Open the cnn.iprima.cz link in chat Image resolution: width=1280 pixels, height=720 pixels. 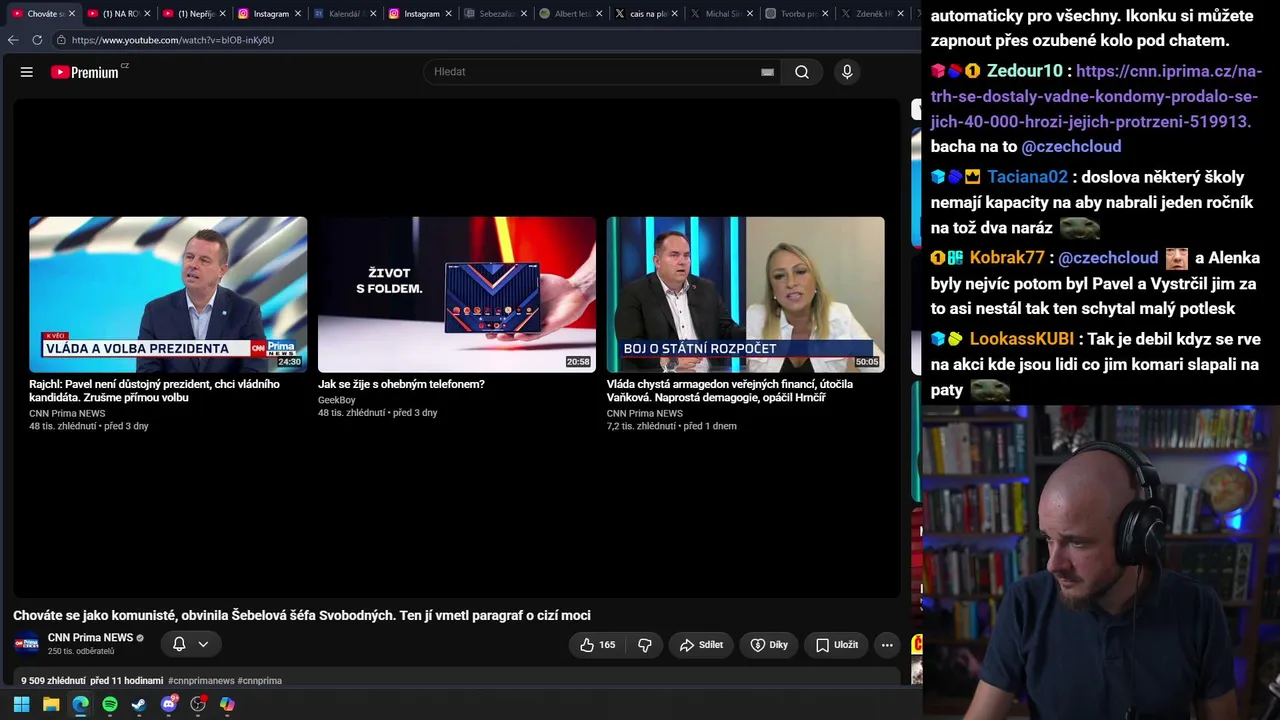click(x=1097, y=96)
